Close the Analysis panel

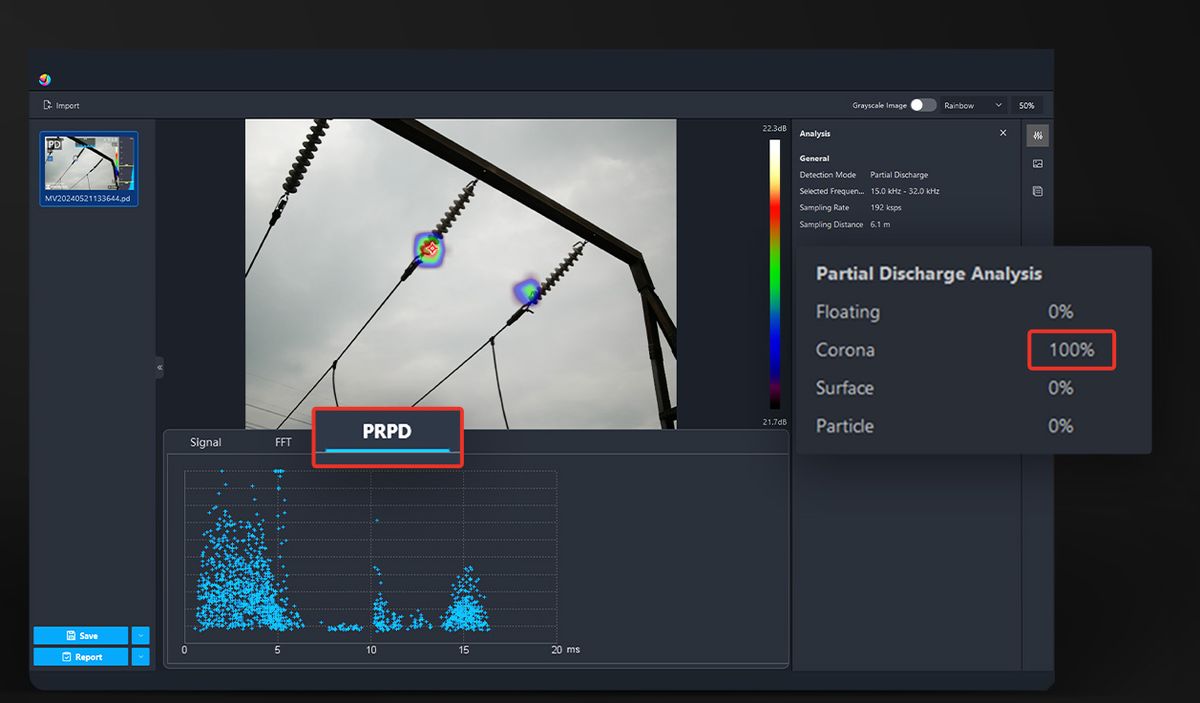click(1003, 133)
